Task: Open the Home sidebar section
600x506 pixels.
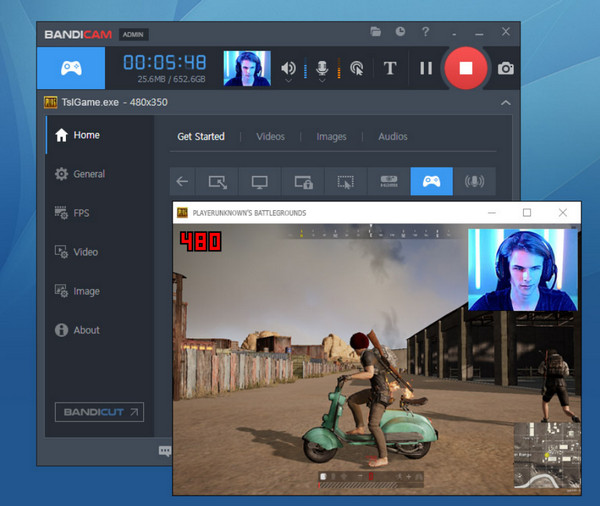Action: tap(100, 135)
